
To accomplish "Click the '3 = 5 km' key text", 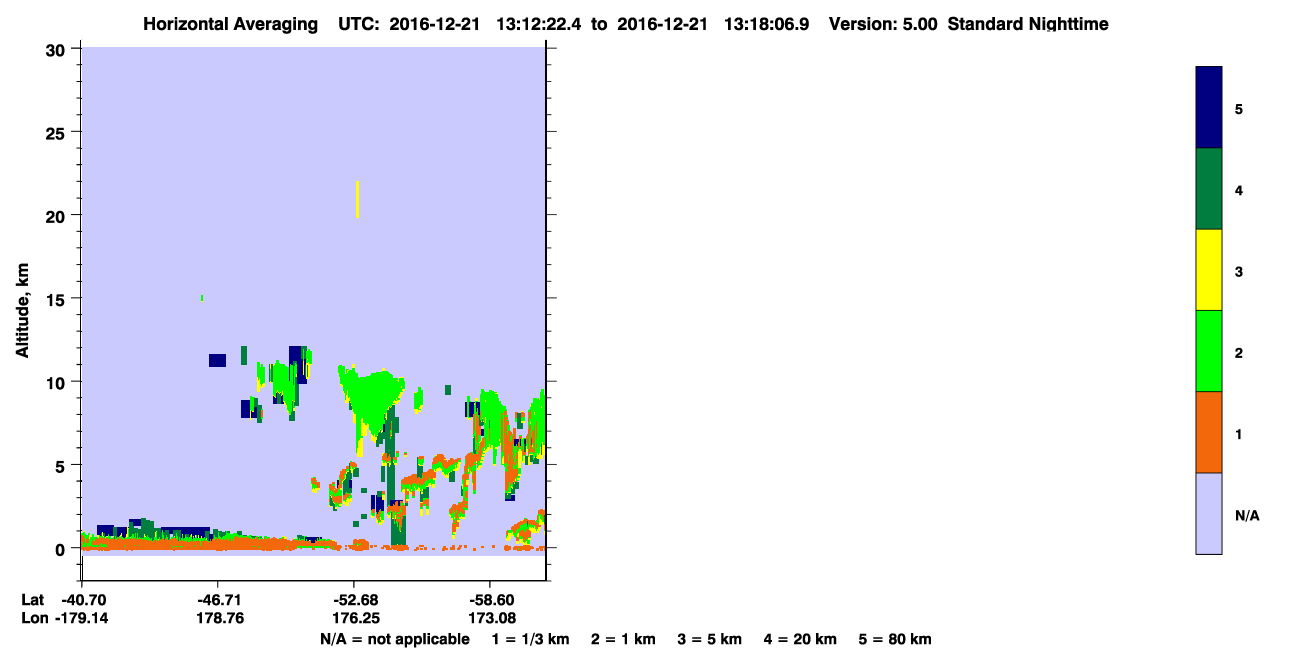I will [710, 639].
